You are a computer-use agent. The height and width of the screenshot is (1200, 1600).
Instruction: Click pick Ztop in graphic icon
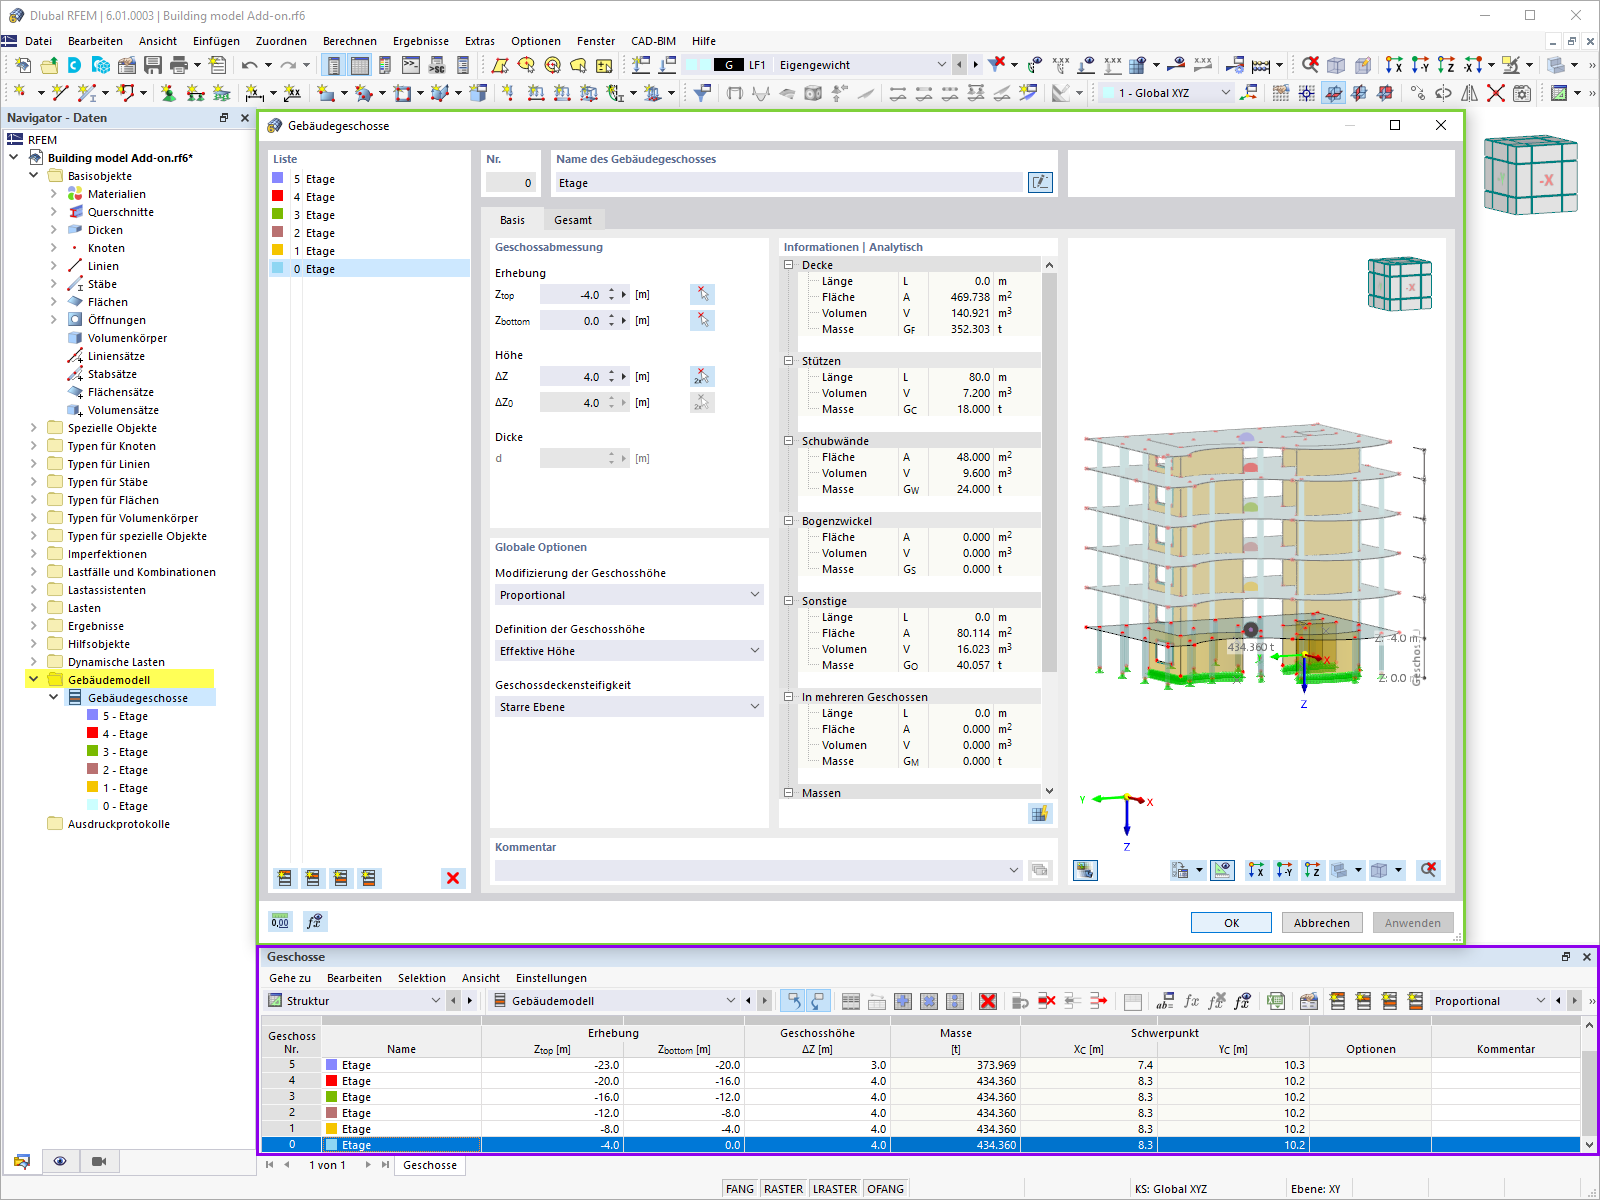(x=703, y=294)
